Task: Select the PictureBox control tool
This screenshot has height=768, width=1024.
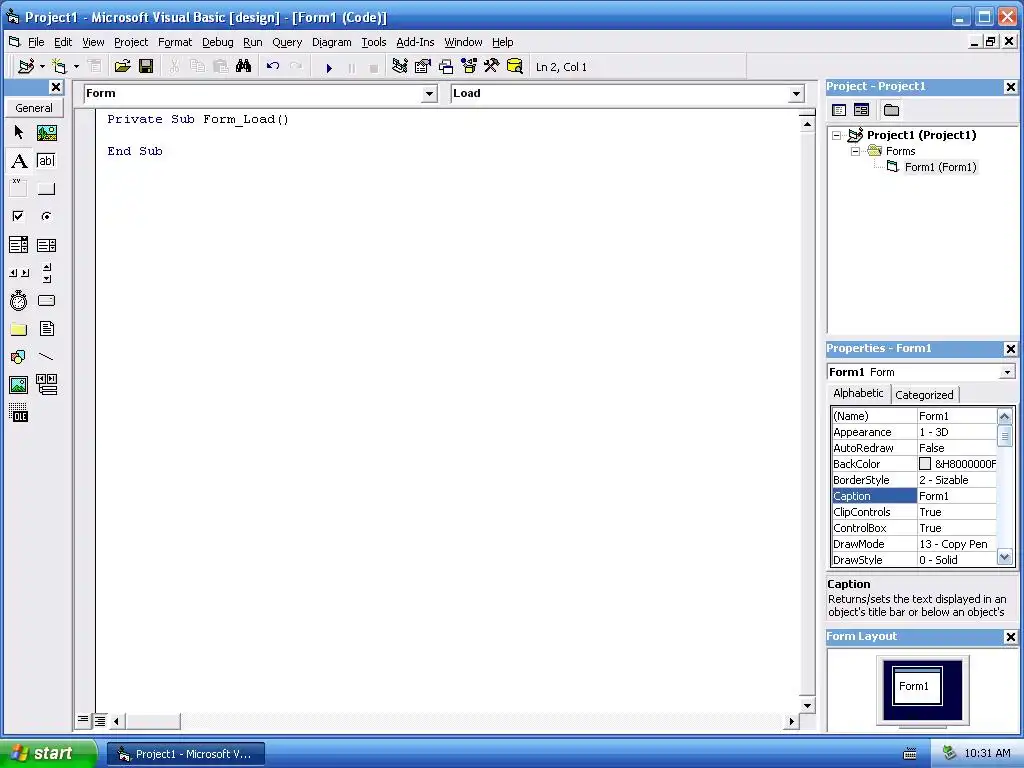Action: point(46,133)
